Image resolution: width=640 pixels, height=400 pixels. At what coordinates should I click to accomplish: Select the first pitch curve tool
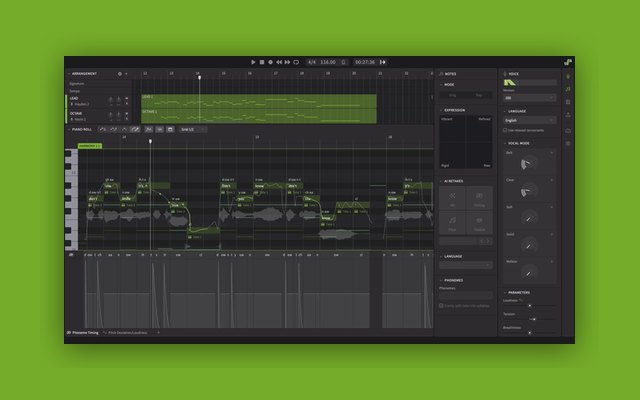(103, 129)
